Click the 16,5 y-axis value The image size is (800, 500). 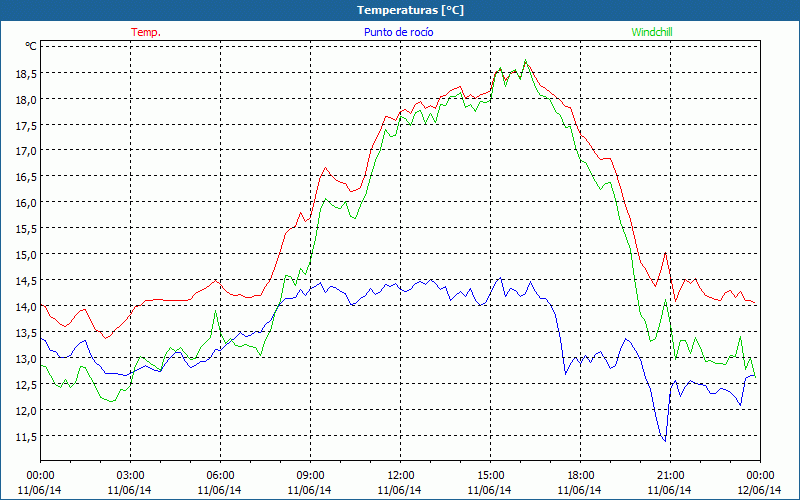pos(26,178)
